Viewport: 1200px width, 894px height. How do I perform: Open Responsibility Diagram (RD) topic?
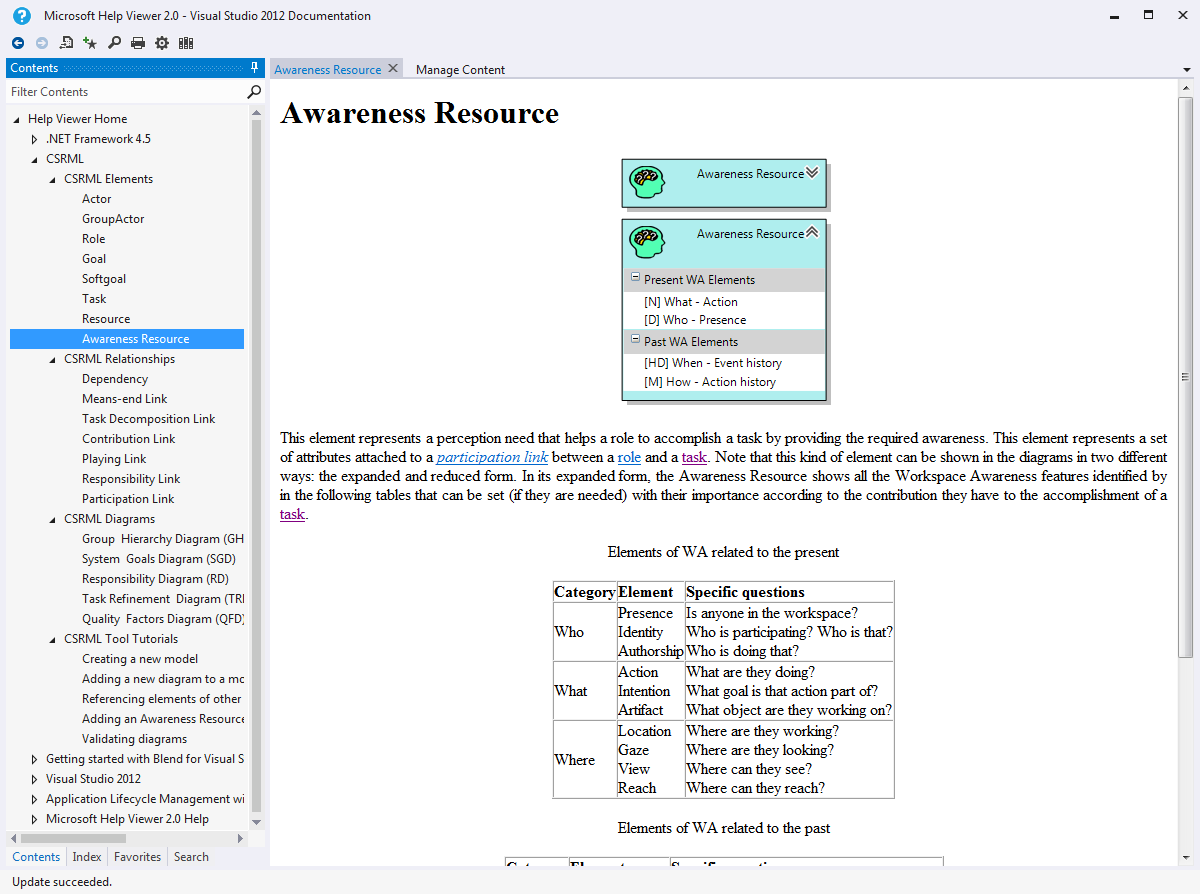(x=155, y=579)
